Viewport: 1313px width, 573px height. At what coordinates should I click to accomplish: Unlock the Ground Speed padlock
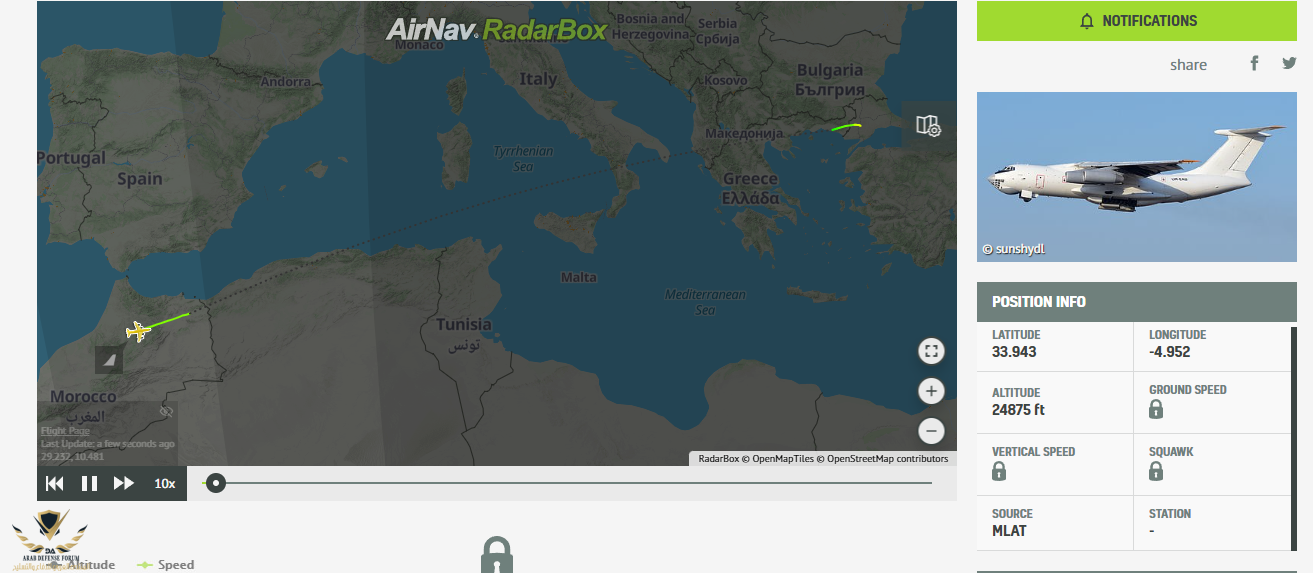[1156, 409]
